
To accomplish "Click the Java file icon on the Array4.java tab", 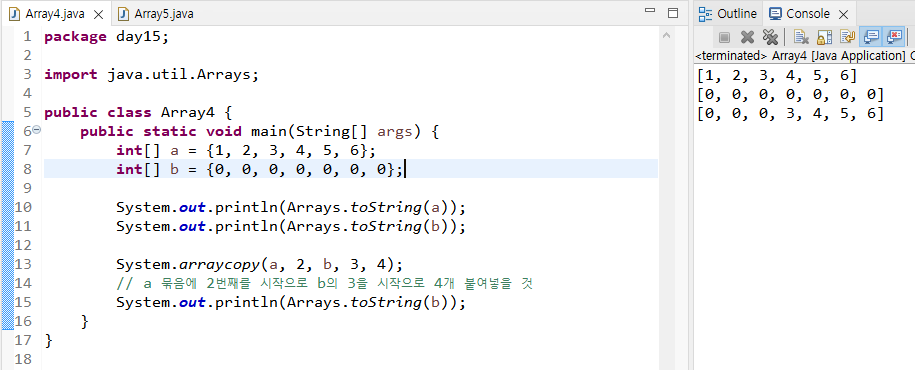I will pyautogui.click(x=15, y=14).
